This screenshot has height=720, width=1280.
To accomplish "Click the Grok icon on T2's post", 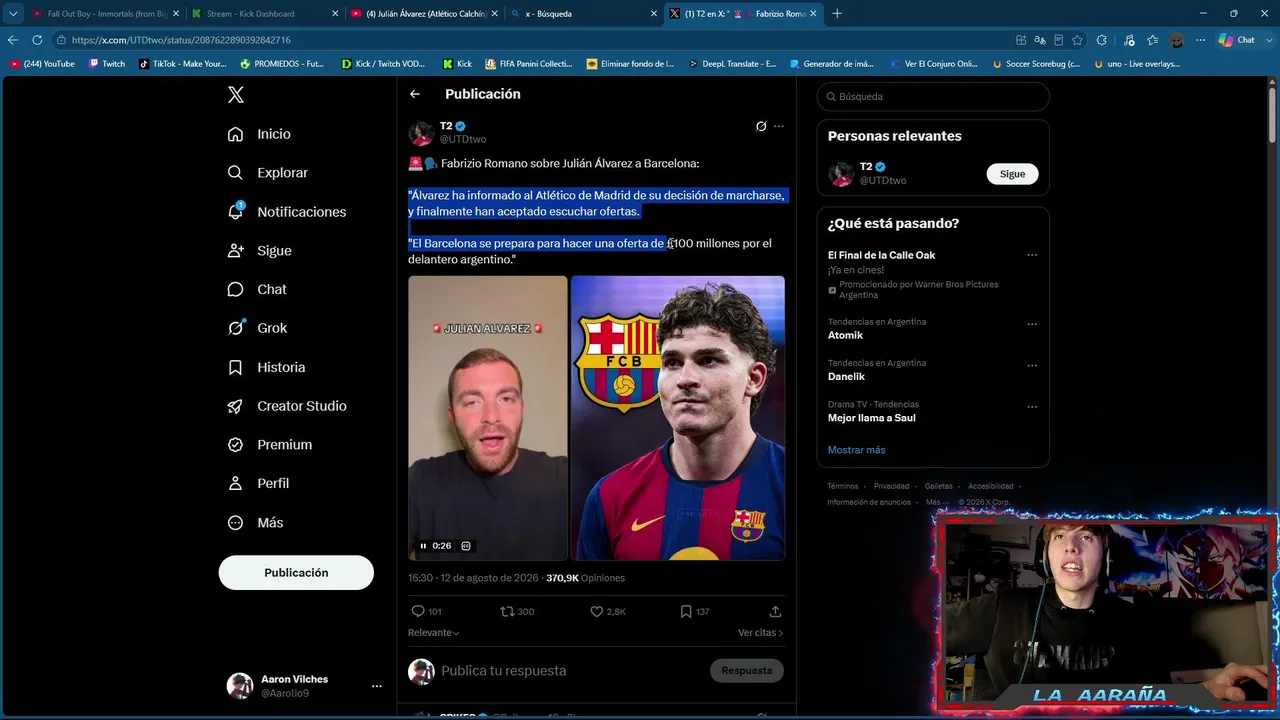I will tap(761, 126).
